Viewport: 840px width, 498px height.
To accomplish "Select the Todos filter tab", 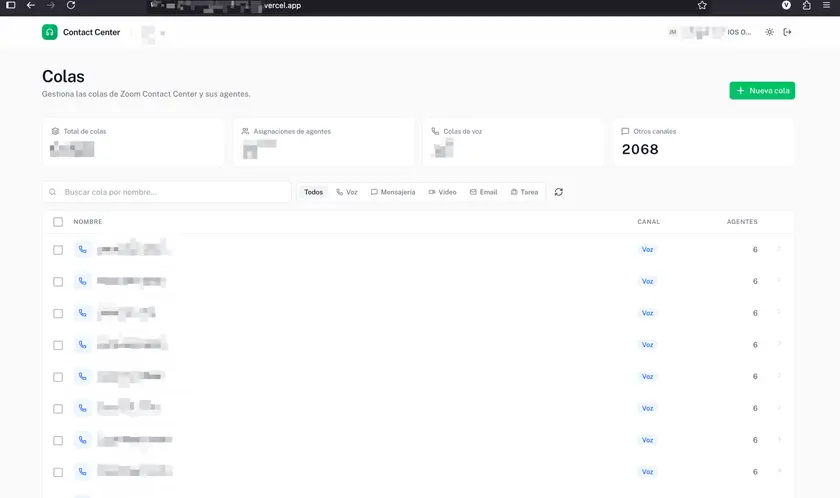I will pyautogui.click(x=313, y=192).
